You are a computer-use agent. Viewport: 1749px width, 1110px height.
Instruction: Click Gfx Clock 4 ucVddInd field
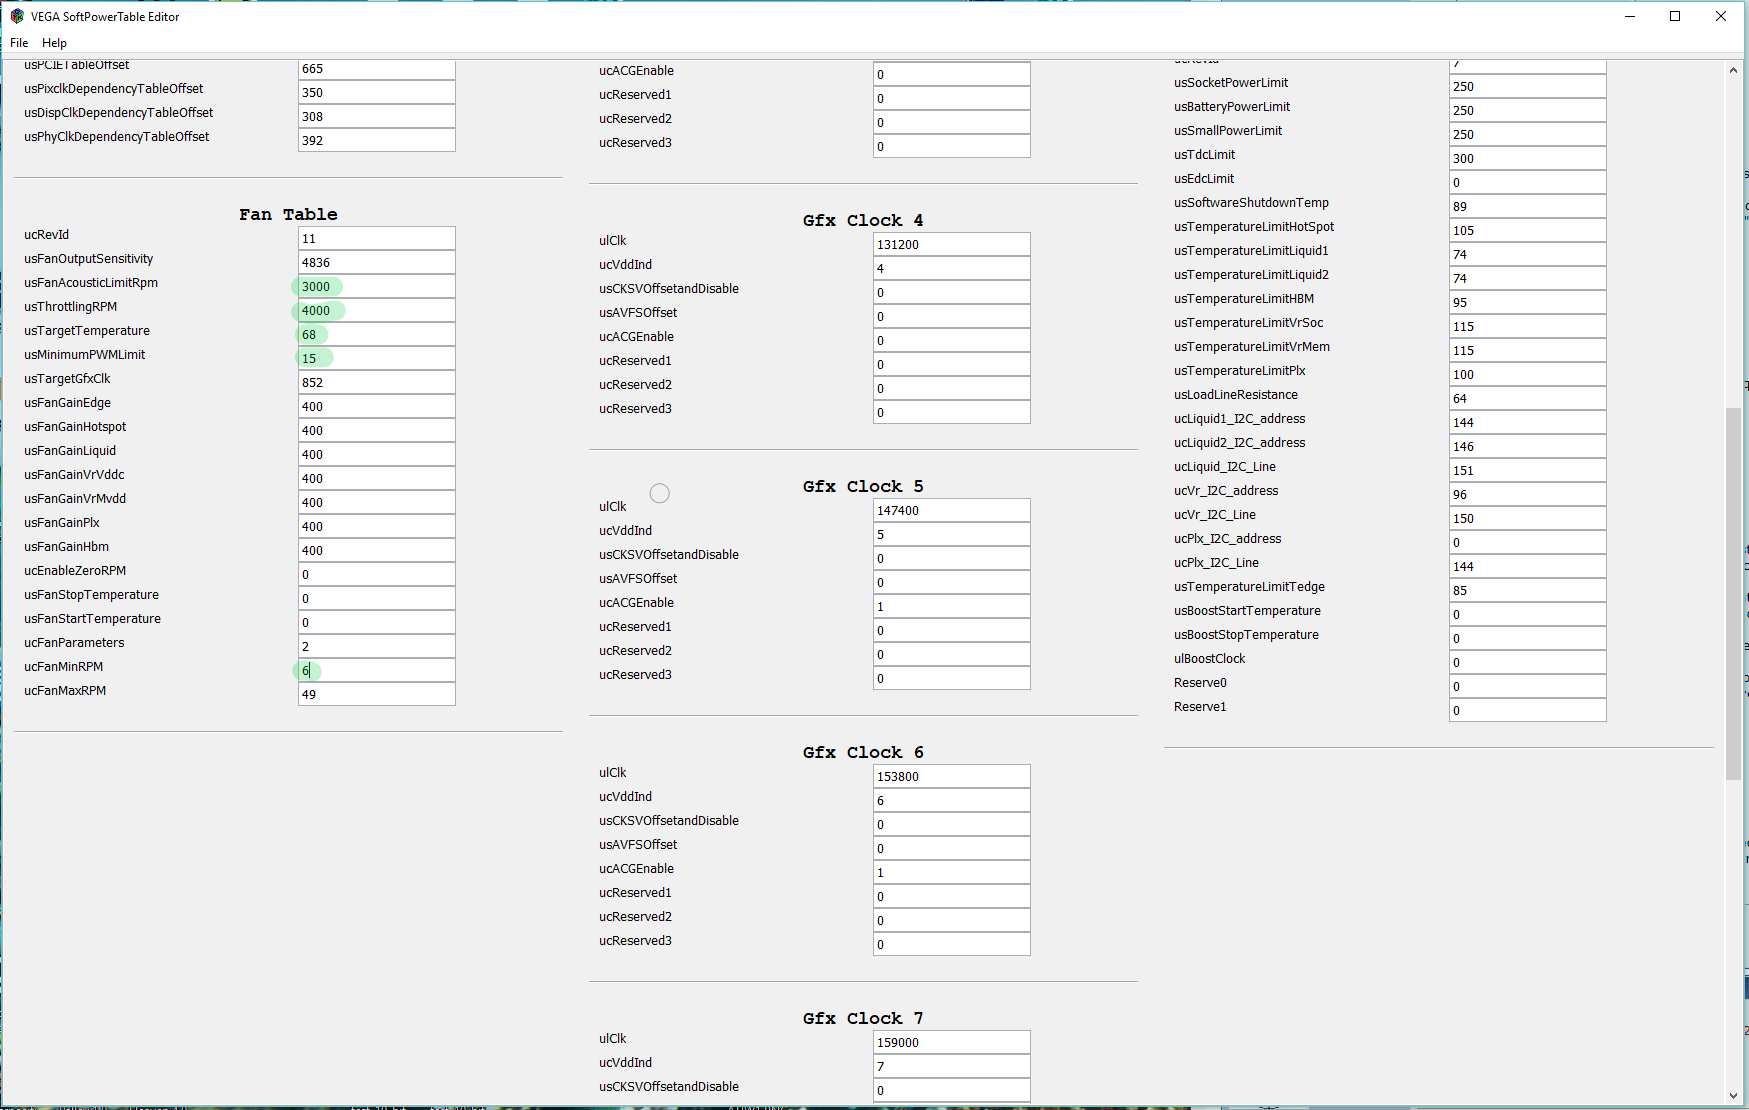pyautogui.click(x=952, y=268)
